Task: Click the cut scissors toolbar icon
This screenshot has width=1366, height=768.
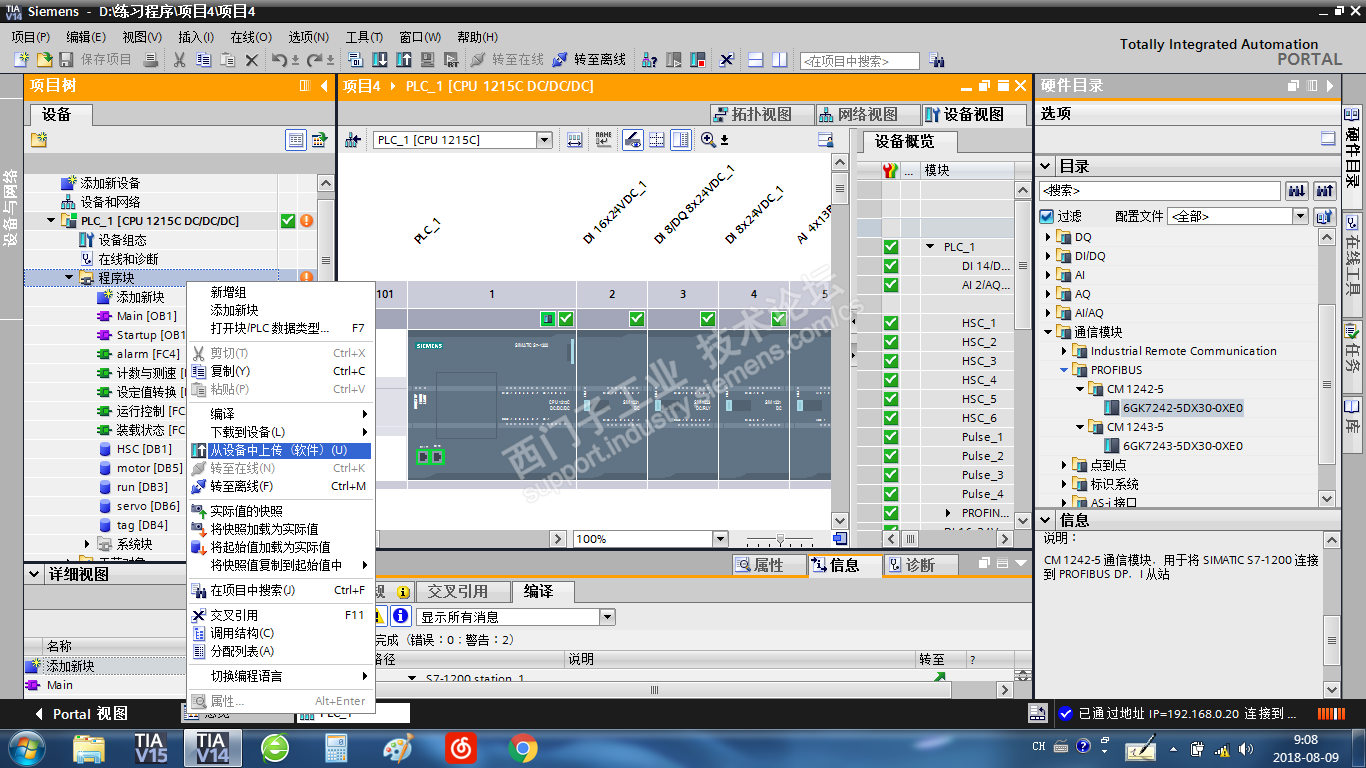Action: click(x=179, y=60)
